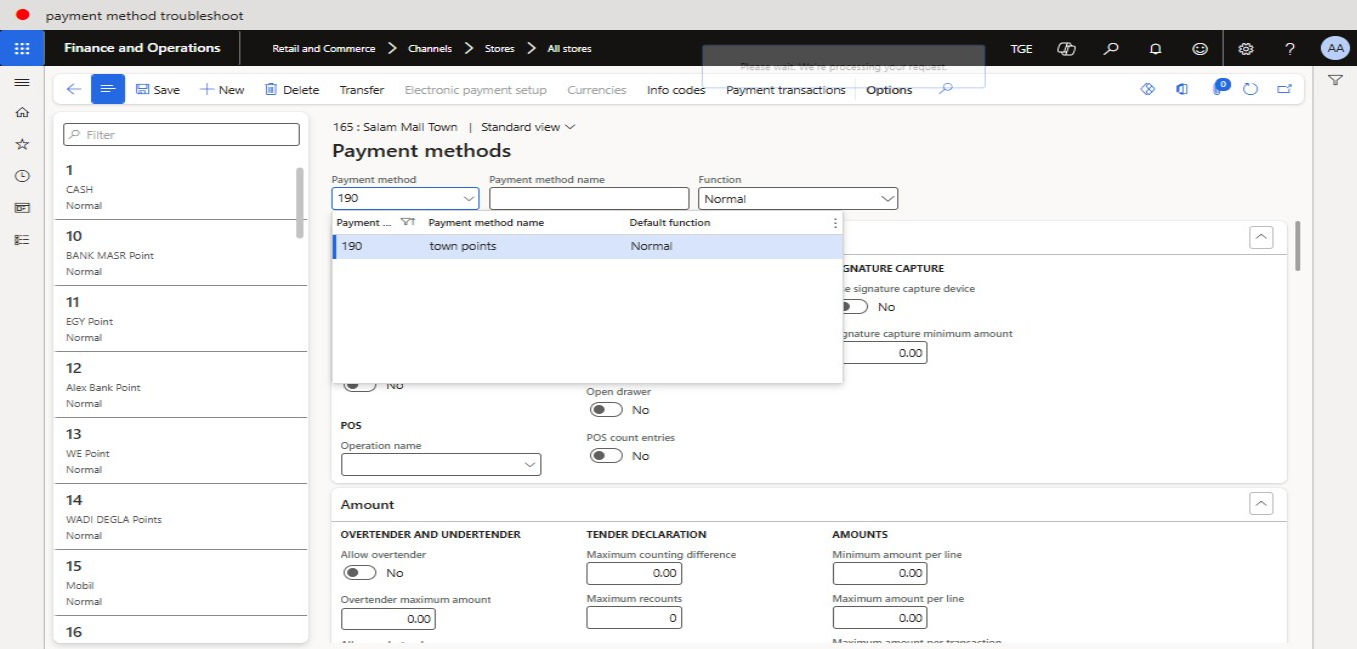Image resolution: width=1357 pixels, height=649 pixels.
Task: Go to the Home dashboard icon
Action: 22,113
